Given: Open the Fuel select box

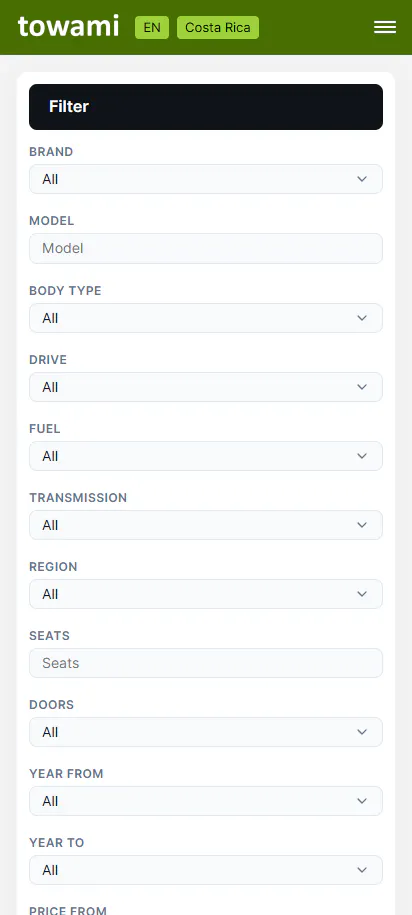Looking at the screenshot, I should (x=206, y=456).
